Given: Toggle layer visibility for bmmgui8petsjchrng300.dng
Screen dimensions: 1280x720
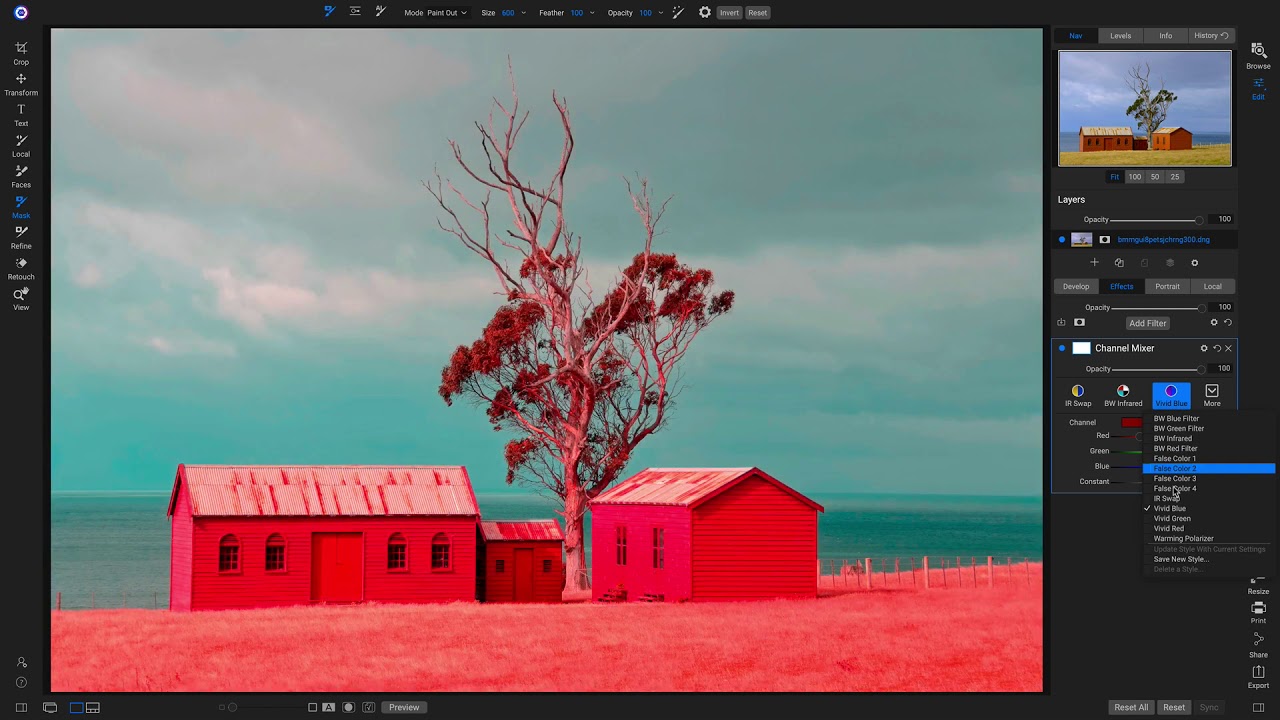Looking at the screenshot, I should click(x=1062, y=239).
